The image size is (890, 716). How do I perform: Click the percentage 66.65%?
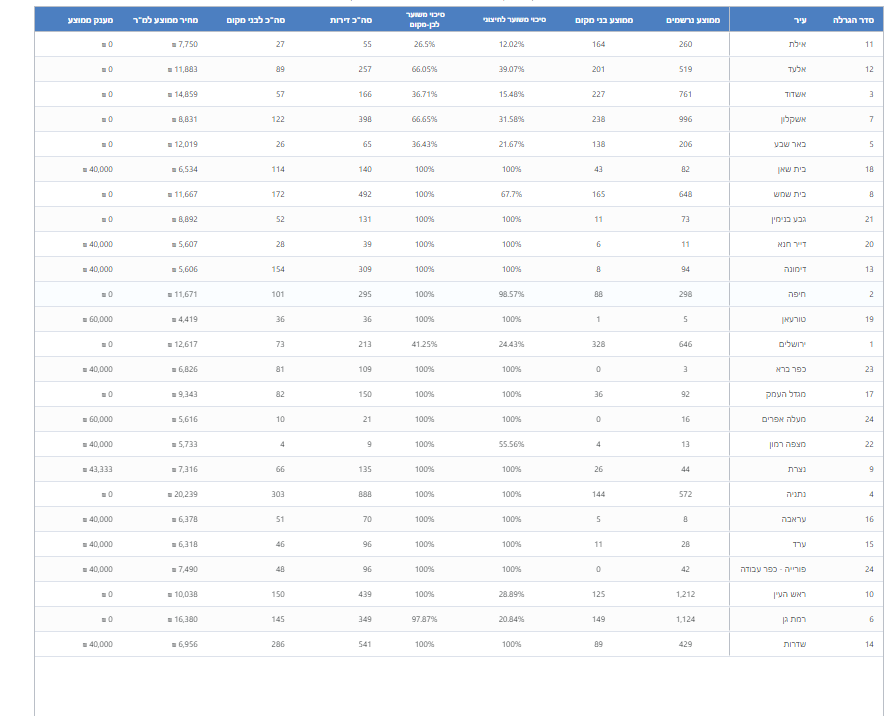pos(425,119)
